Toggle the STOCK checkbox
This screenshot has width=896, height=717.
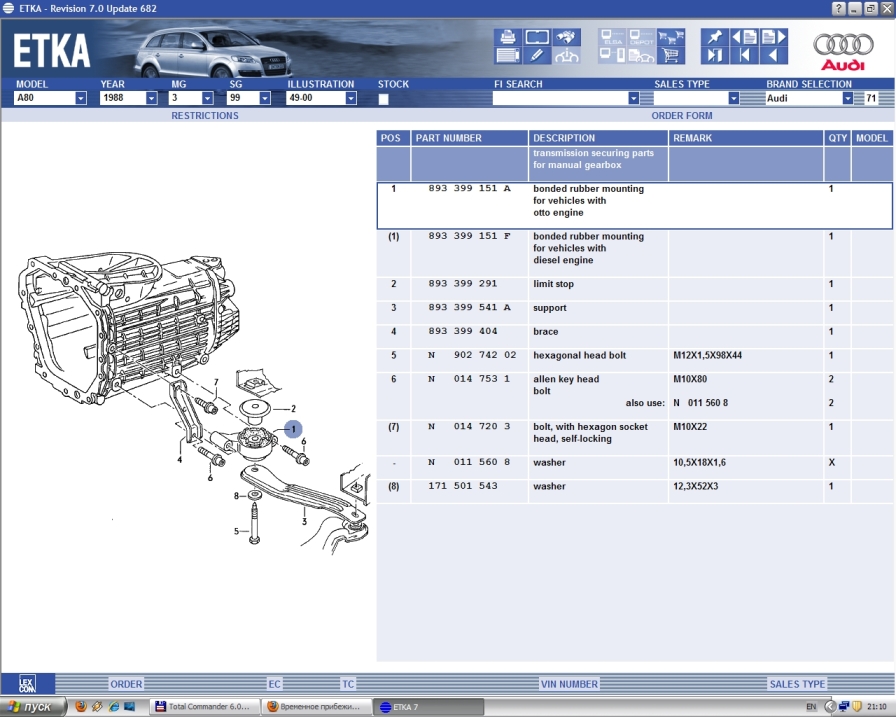tap(383, 99)
